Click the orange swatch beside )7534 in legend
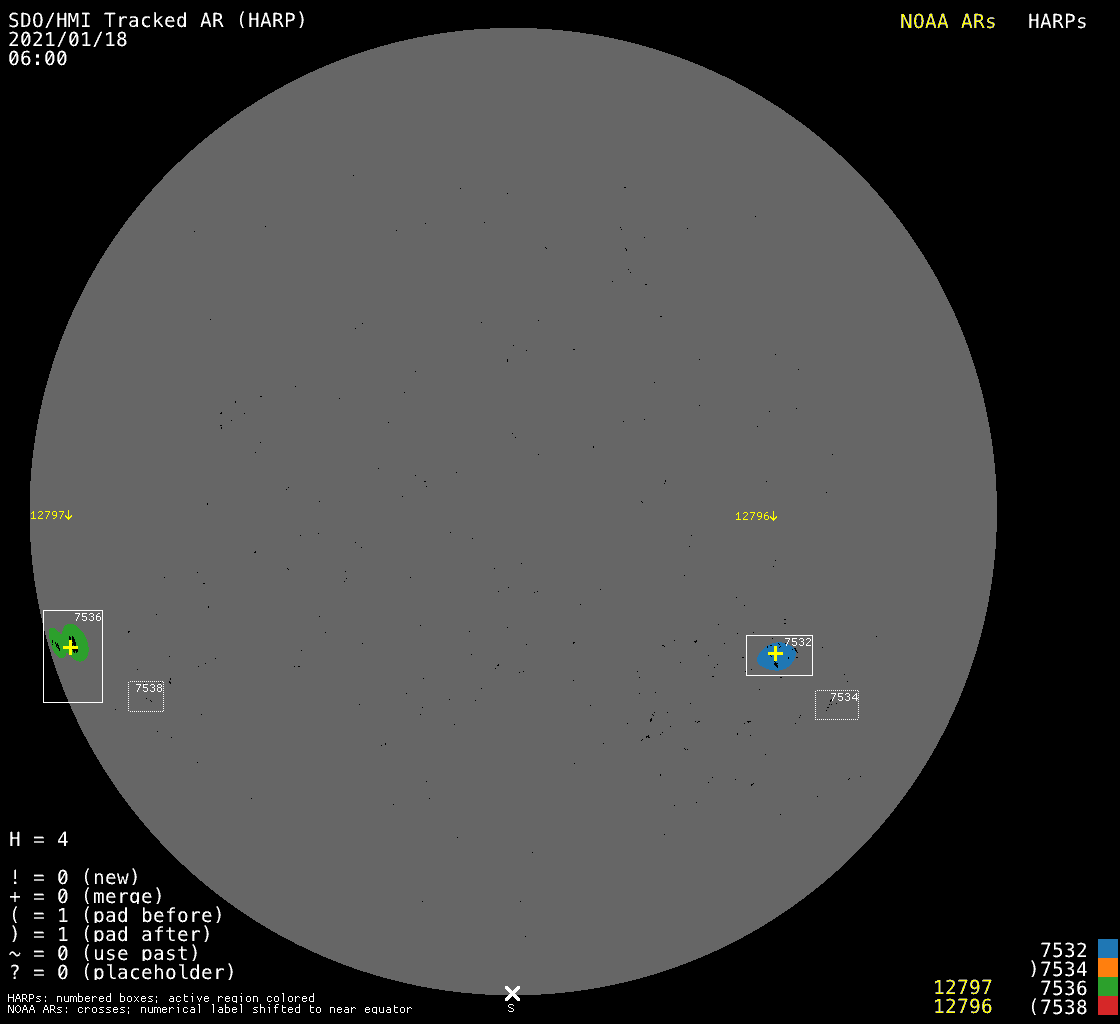Image resolution: width=1120 pixels, height=1024 pixels. click(1107, 968)
